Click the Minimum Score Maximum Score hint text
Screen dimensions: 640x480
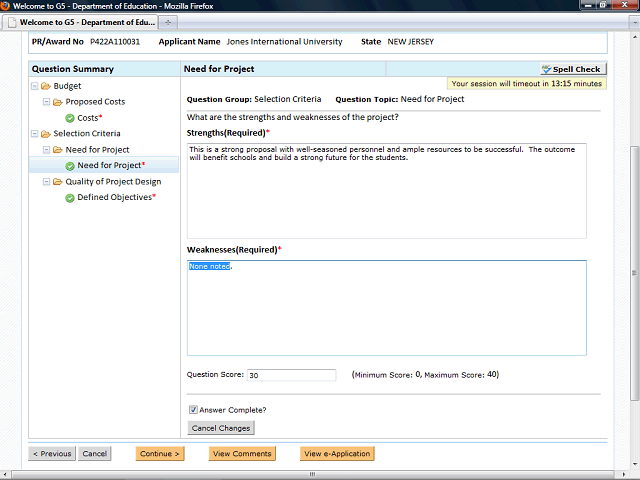point(425,375)
